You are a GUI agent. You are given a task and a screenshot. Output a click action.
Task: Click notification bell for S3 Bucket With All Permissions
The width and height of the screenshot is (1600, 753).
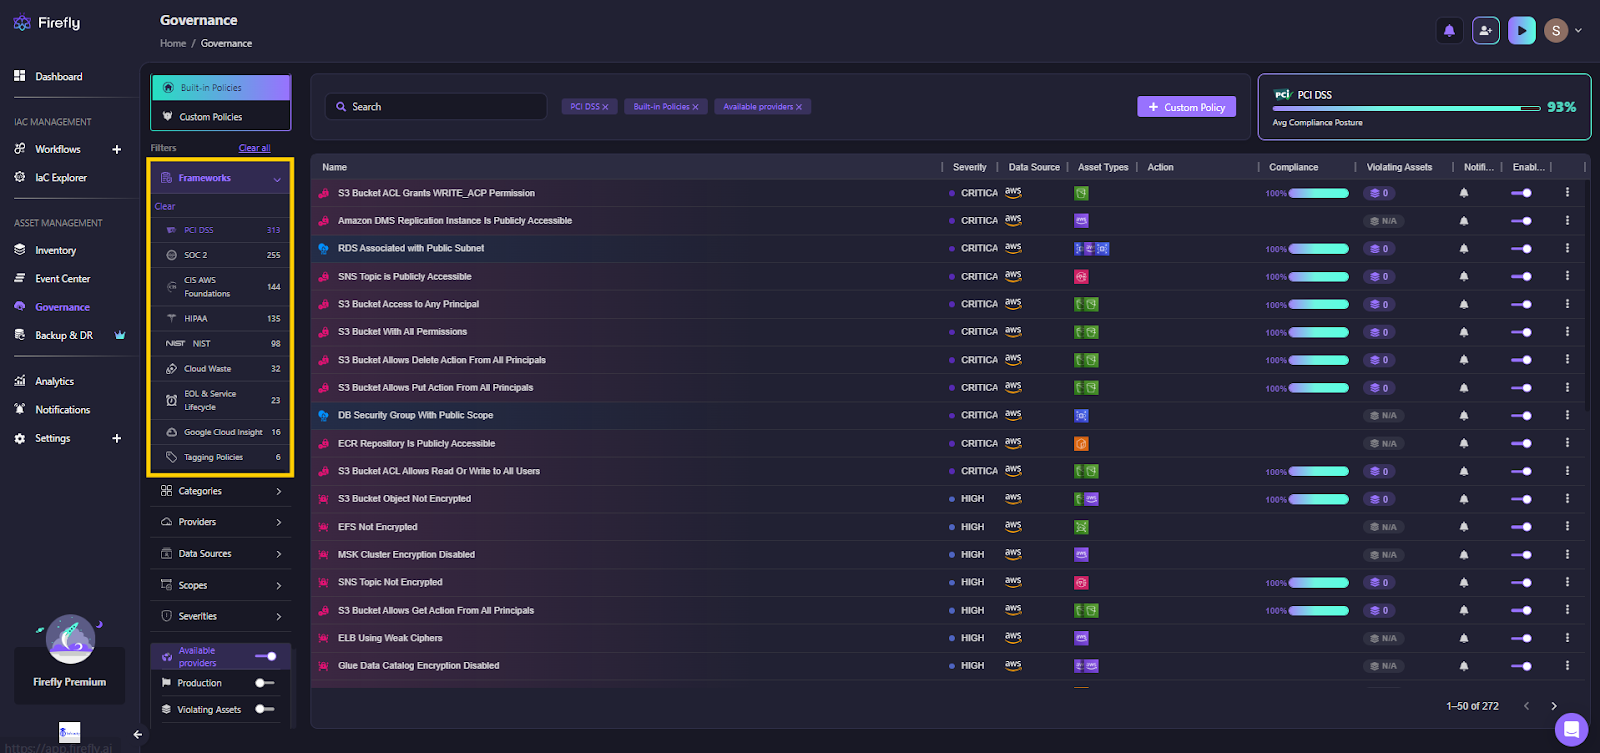pos(1464,332)
